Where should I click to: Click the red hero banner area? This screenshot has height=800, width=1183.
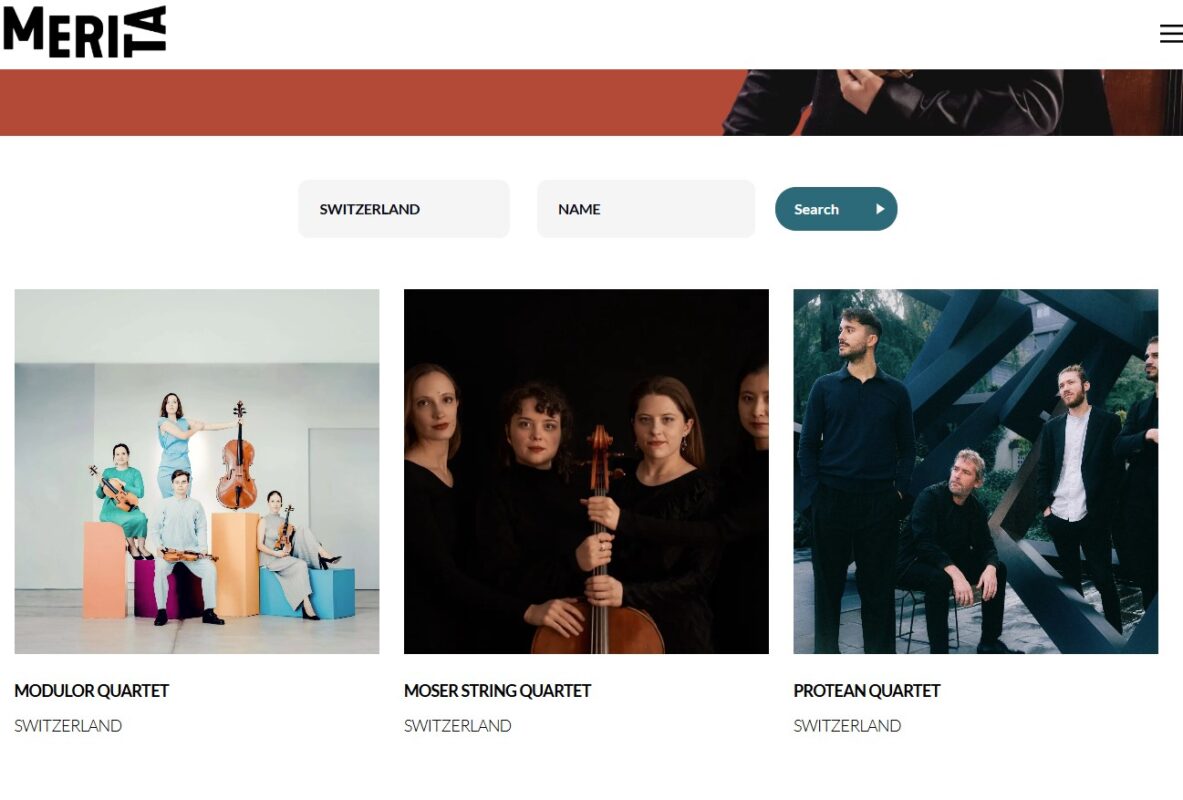tap(362, 103)
